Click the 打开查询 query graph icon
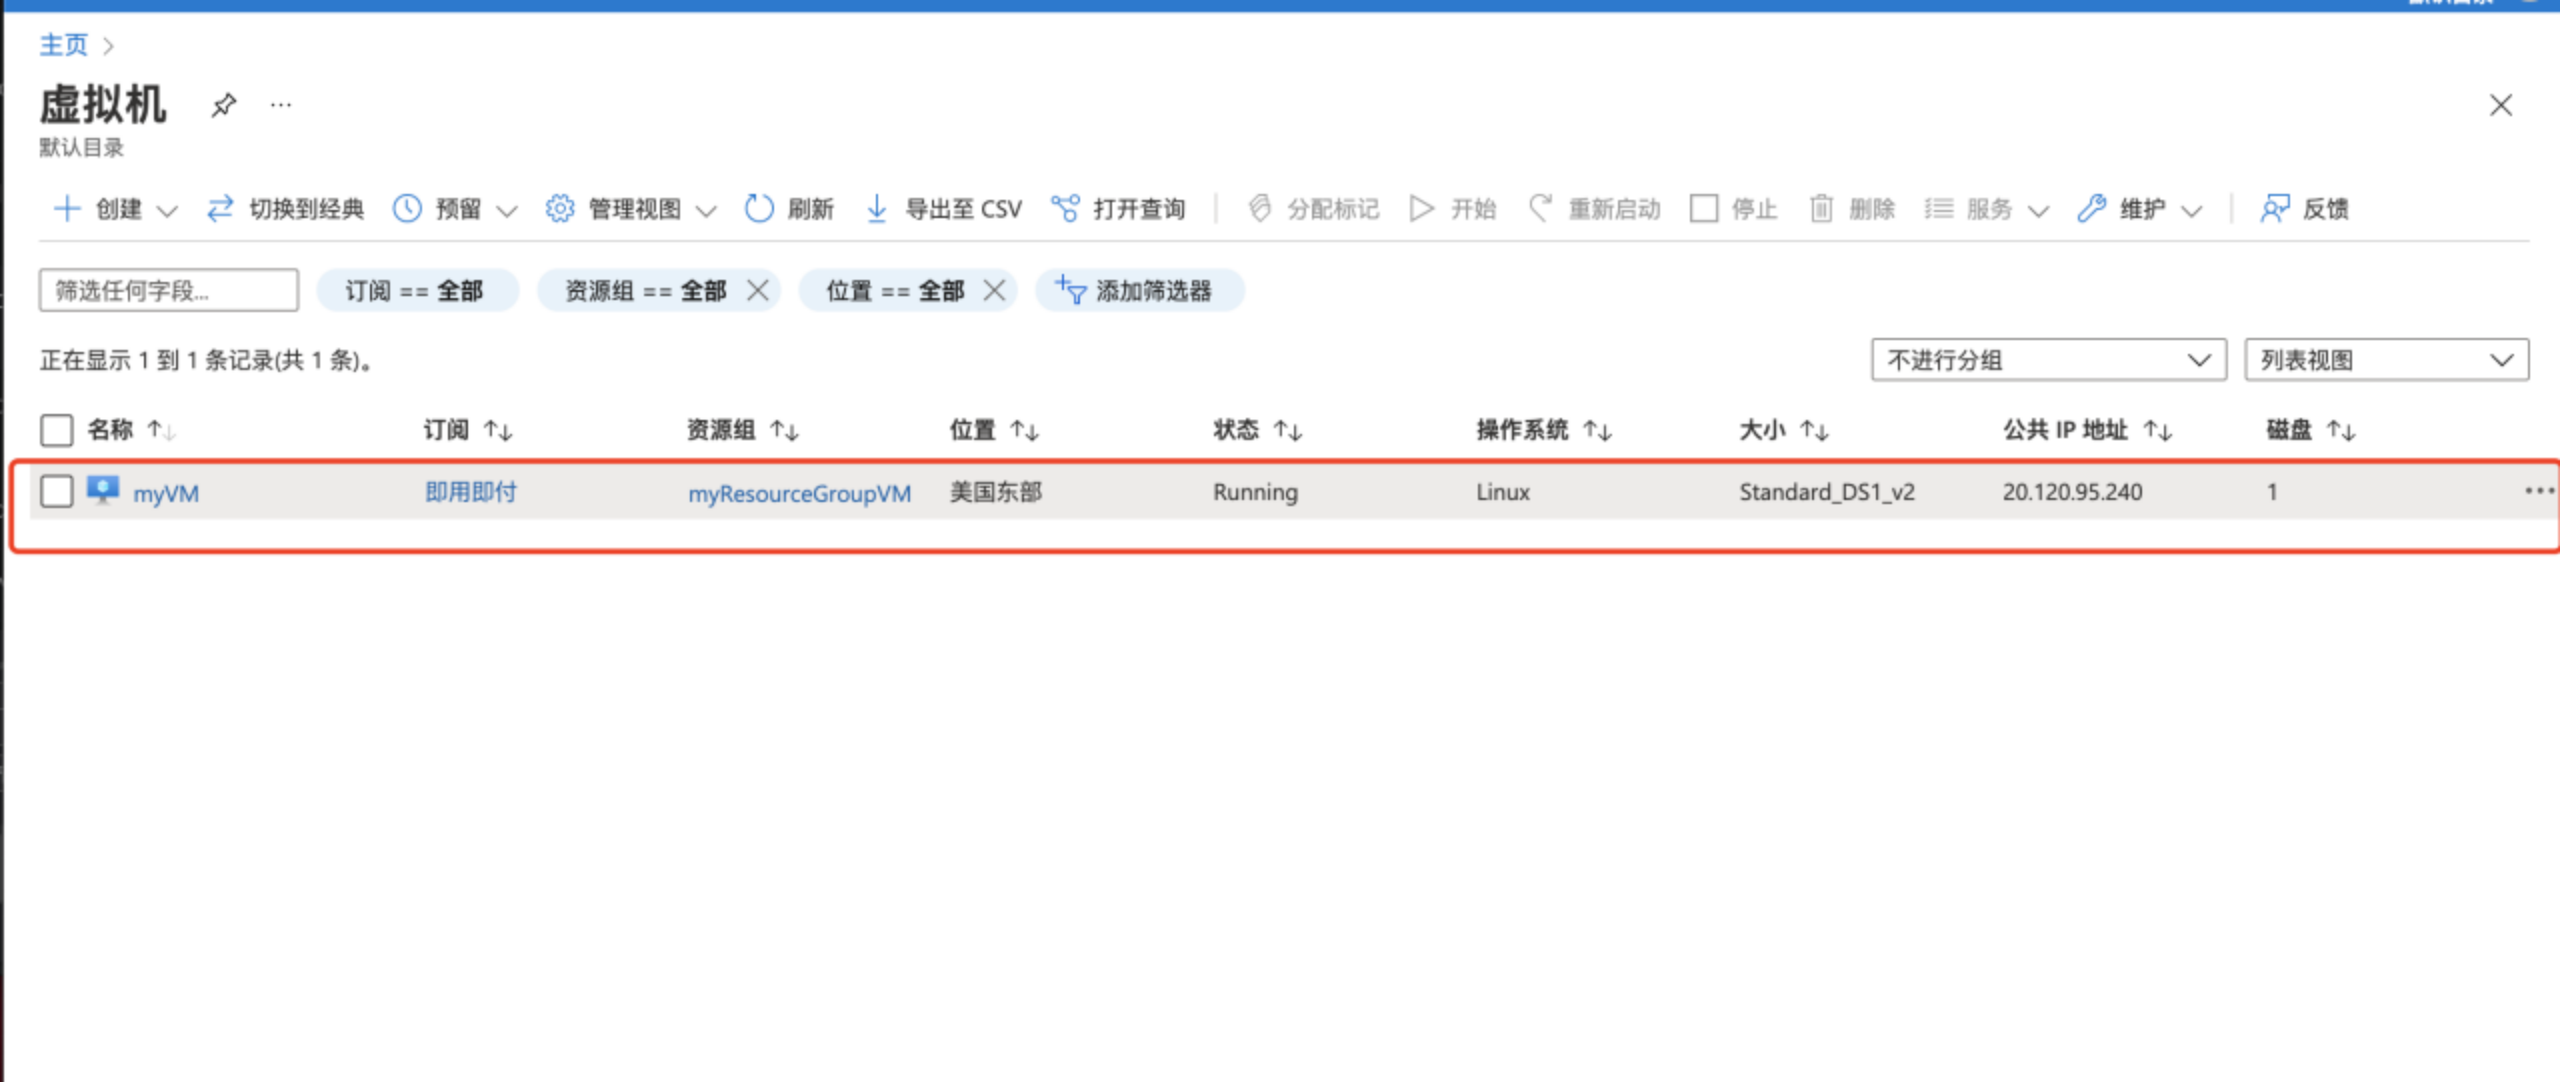 1065,209
